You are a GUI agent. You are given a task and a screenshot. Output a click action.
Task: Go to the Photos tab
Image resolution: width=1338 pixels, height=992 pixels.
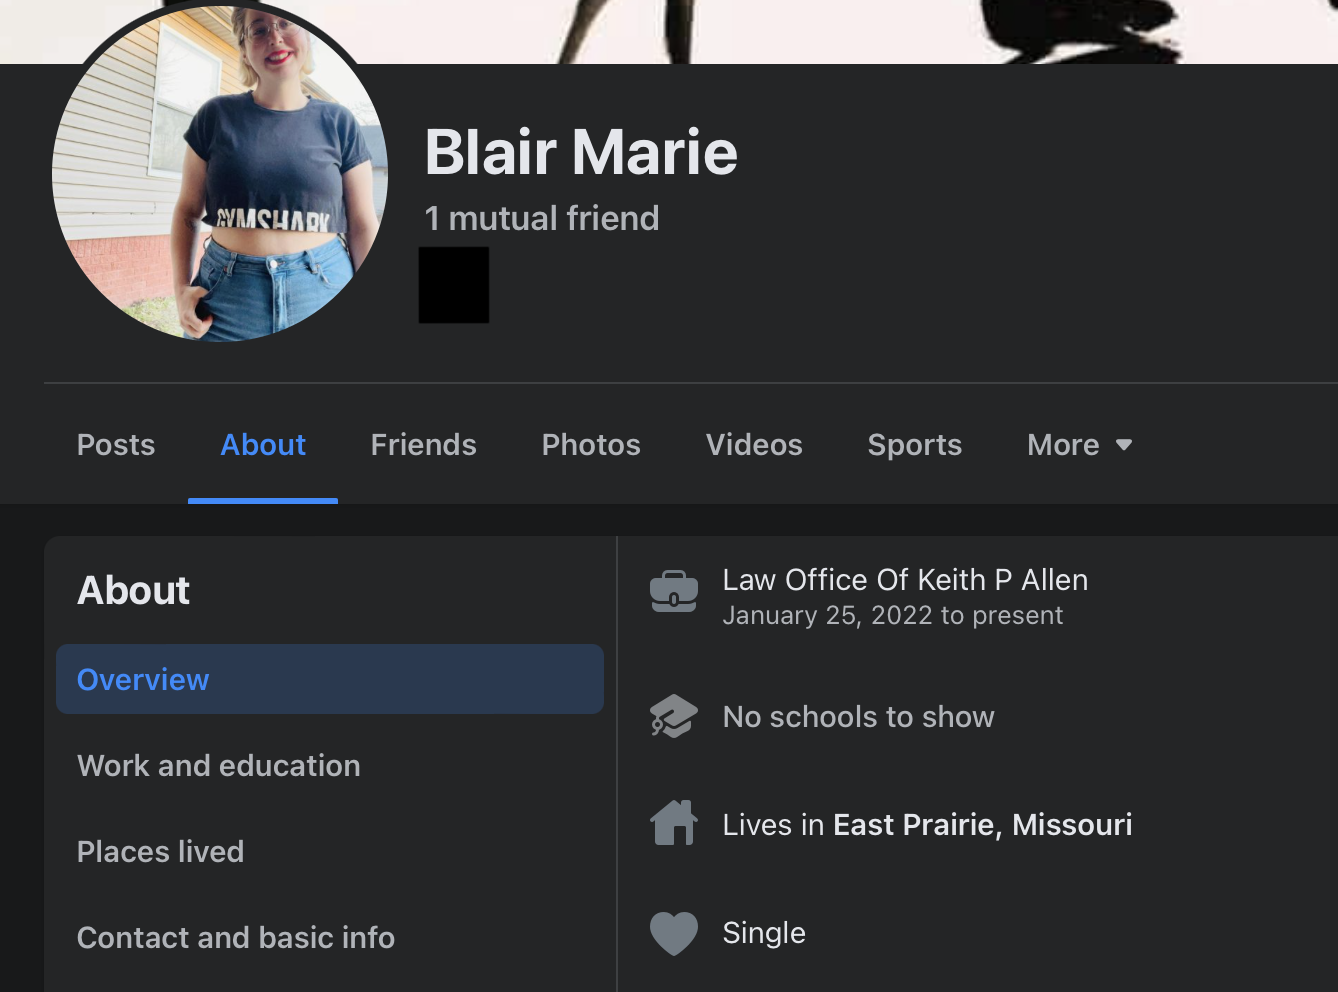[591, 445]
